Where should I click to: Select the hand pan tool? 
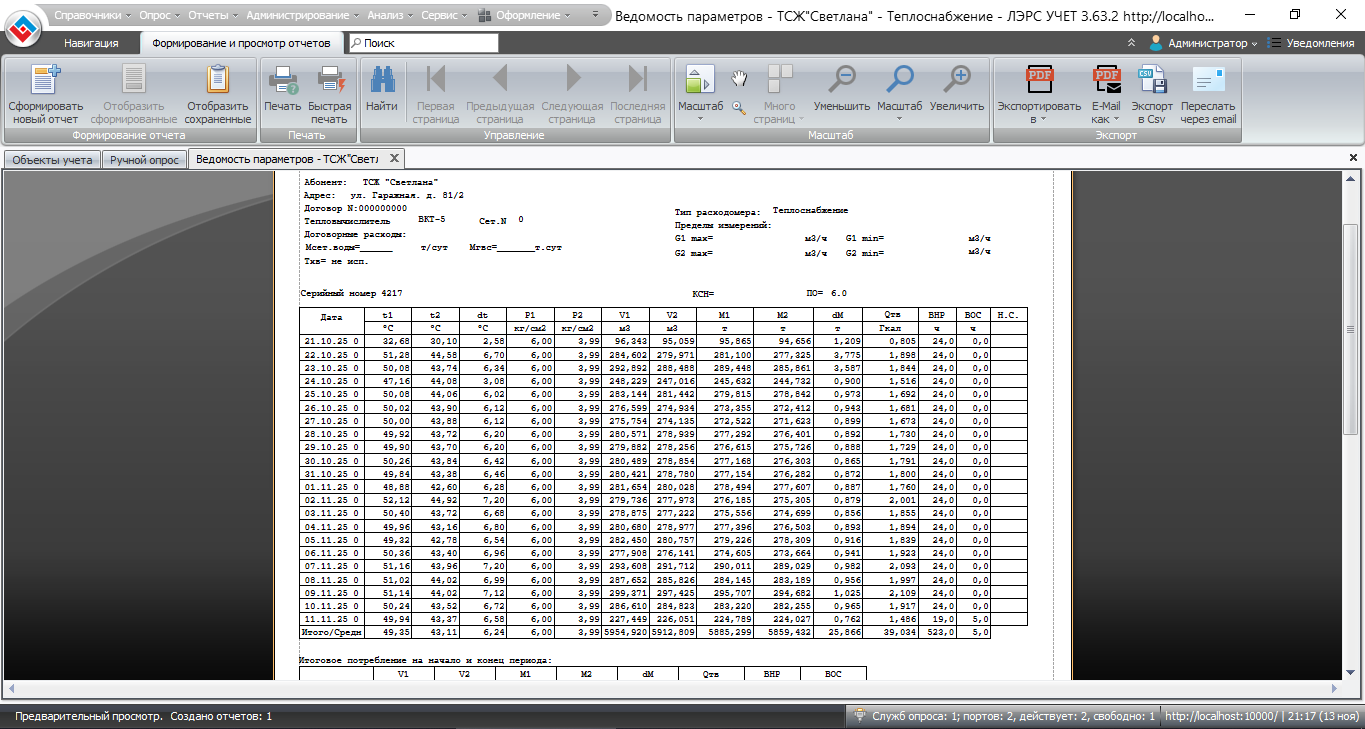pyautogui.click(x=739, y=79)
